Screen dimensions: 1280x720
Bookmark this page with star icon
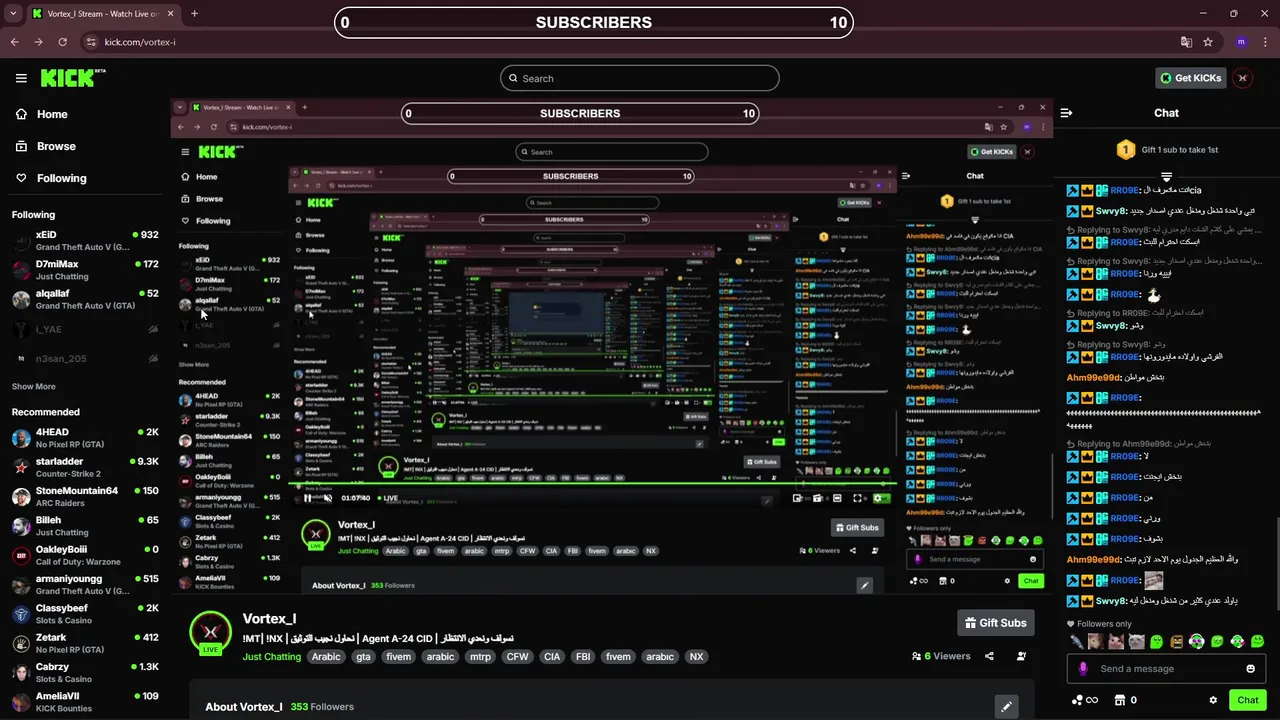click(1208, 42)
